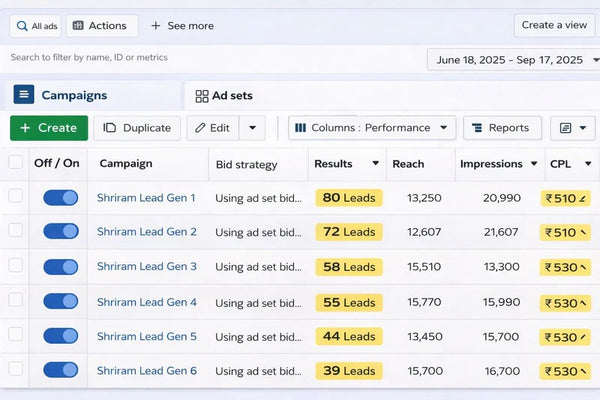The image size is (600, 400).
Task: Open the CPL column sort arrow
Action: pyautogui.click(x=588, y=164)
